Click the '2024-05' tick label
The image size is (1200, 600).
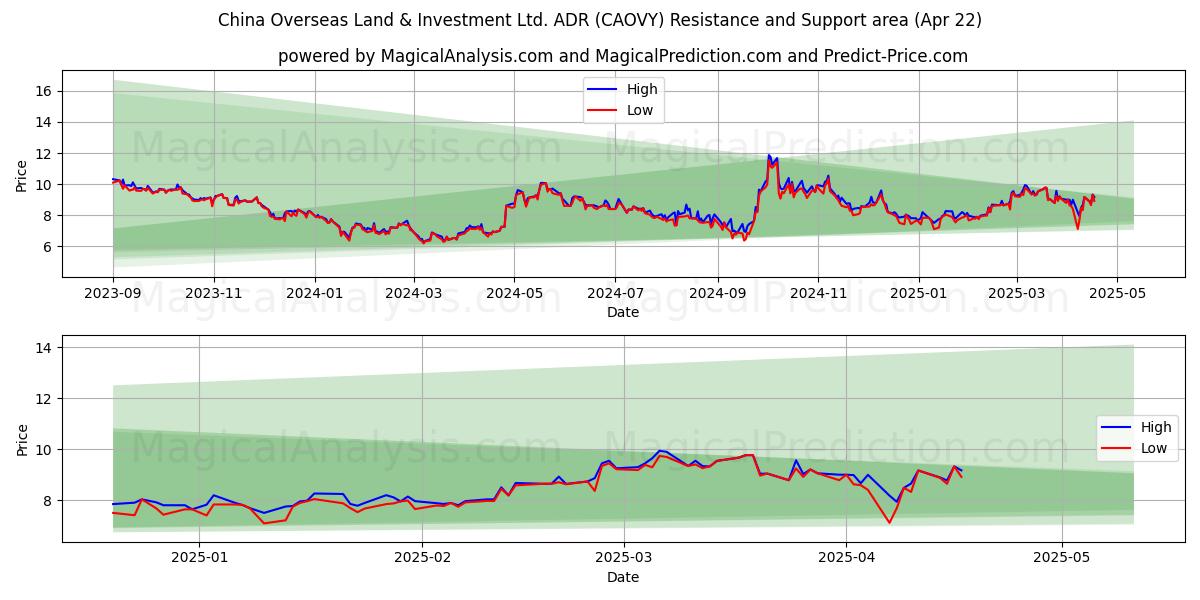click(514, 293)
